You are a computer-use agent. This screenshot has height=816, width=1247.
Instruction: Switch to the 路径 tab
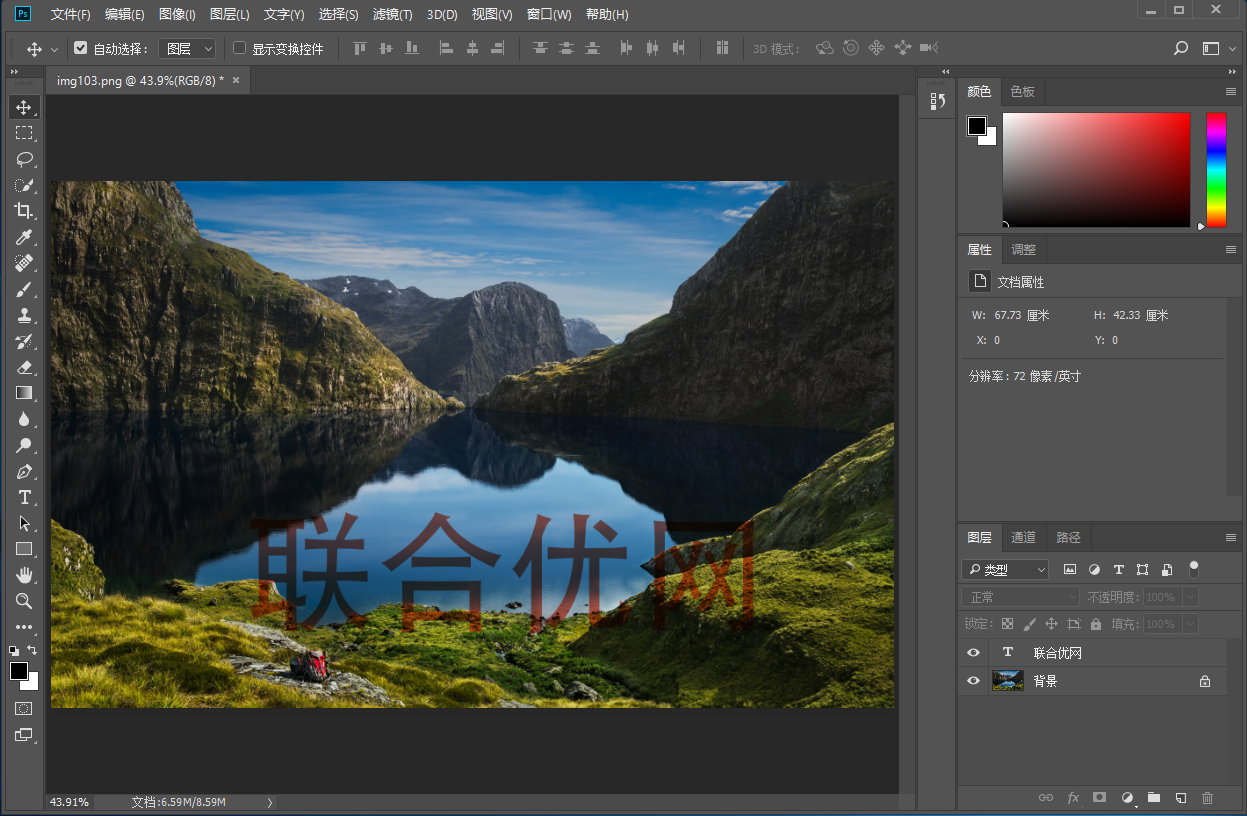[x=1068, y=538]
